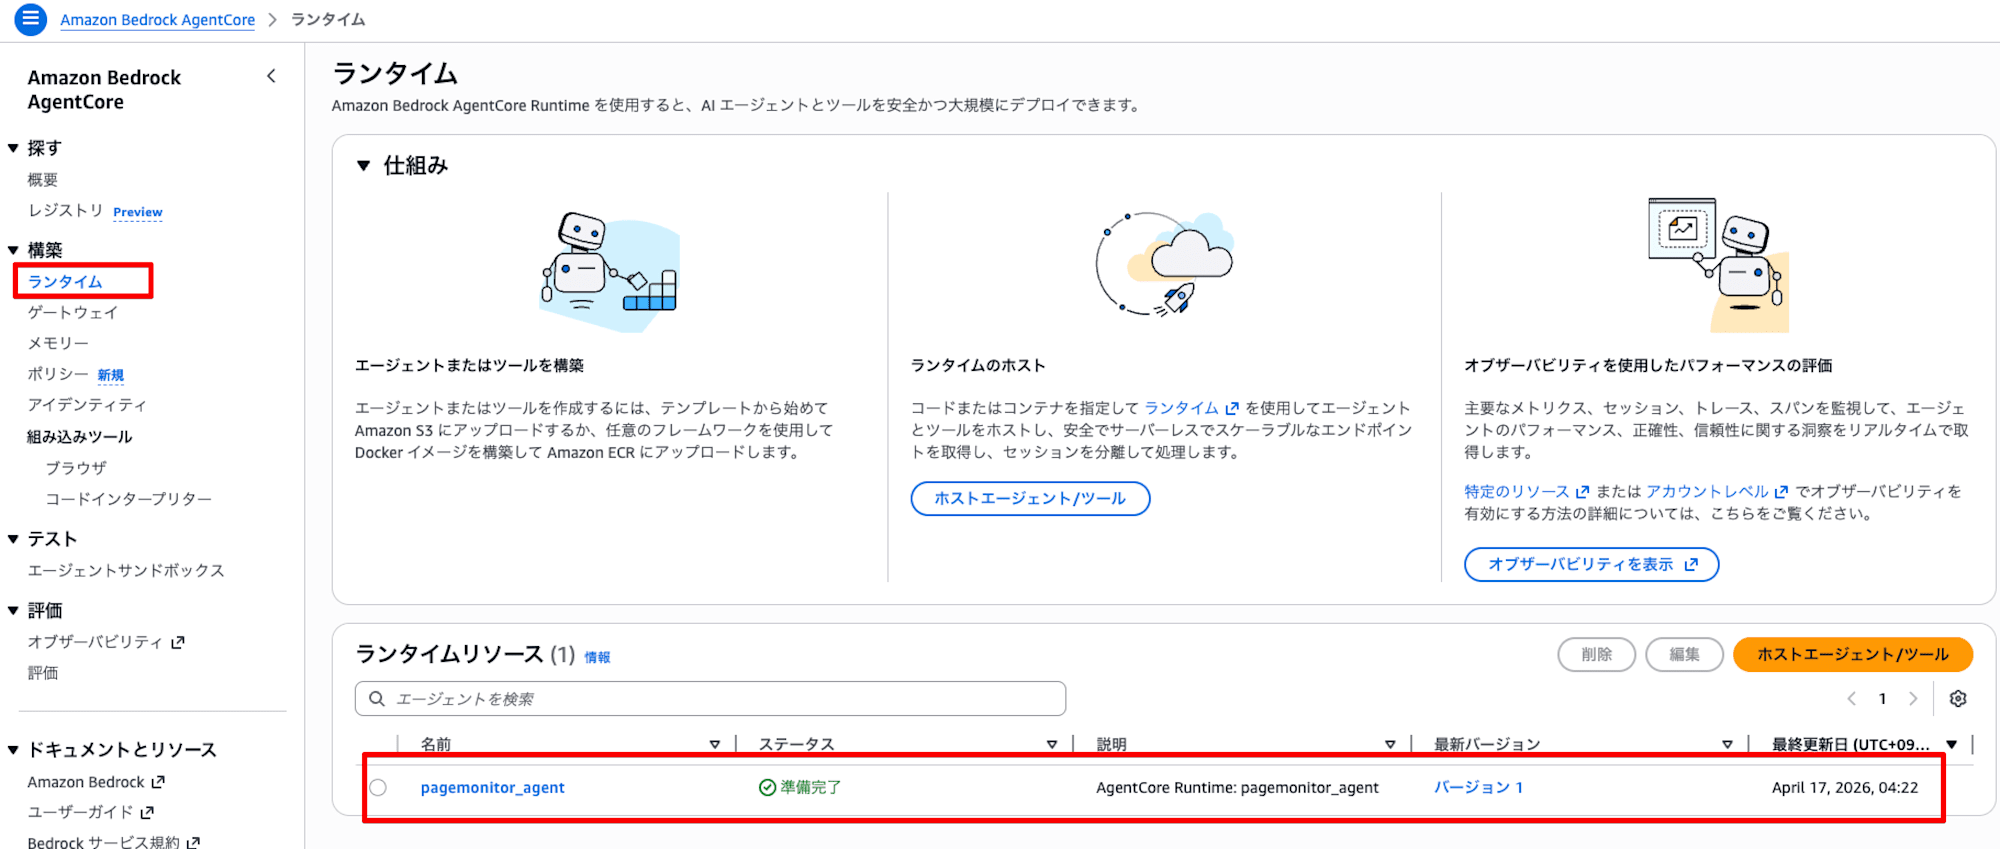This screenshot has height=849, width=2000.
Task: Collapse the テスト navigation section
Action: 13,539
